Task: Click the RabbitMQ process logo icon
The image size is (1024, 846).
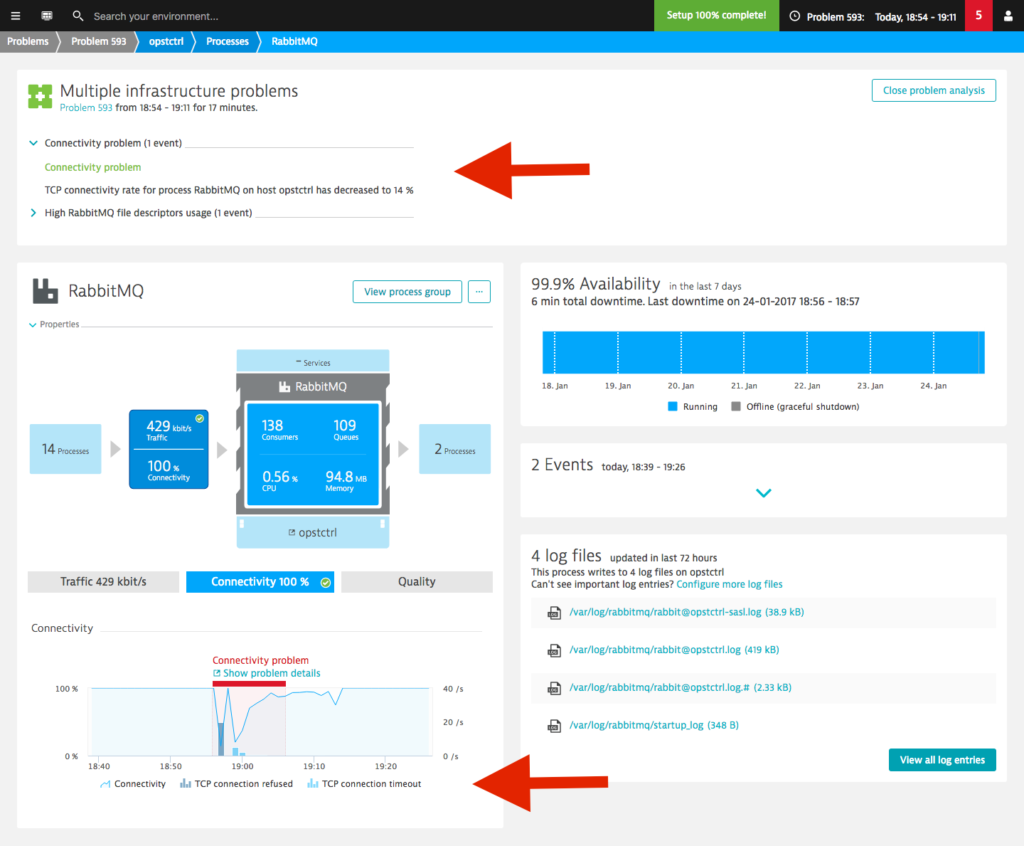Action: click(x=45, y=291)
